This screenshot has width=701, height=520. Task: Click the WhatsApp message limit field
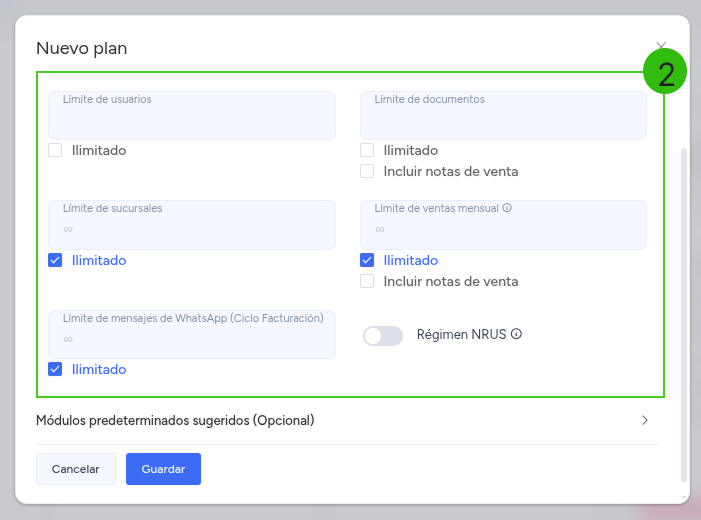[192, 334]
